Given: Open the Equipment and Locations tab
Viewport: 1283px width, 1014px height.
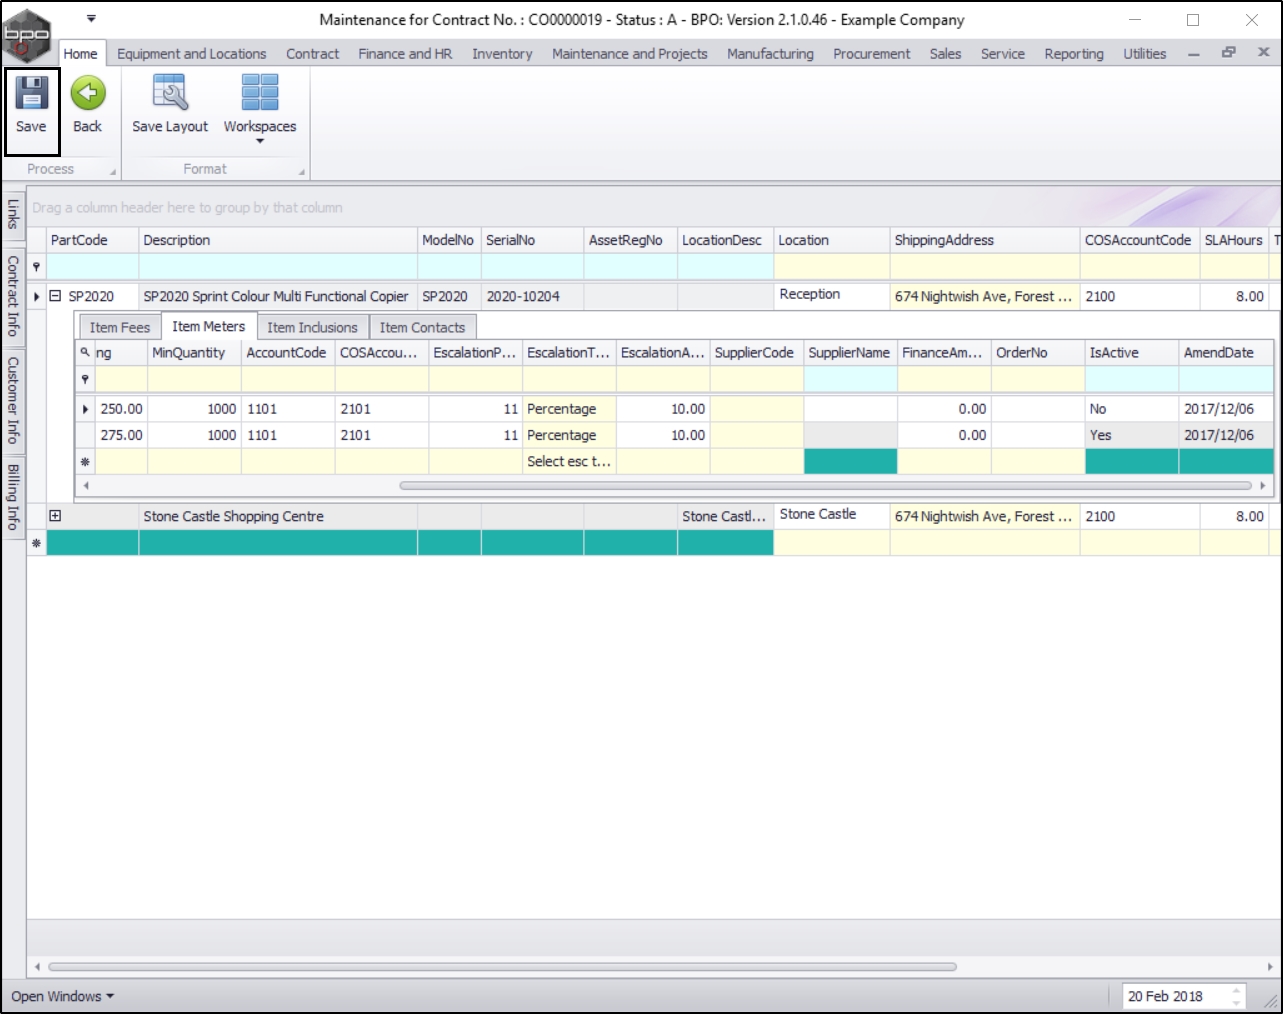Looking at the screenshot, I should pyautogui.click(x=192, y=54).
